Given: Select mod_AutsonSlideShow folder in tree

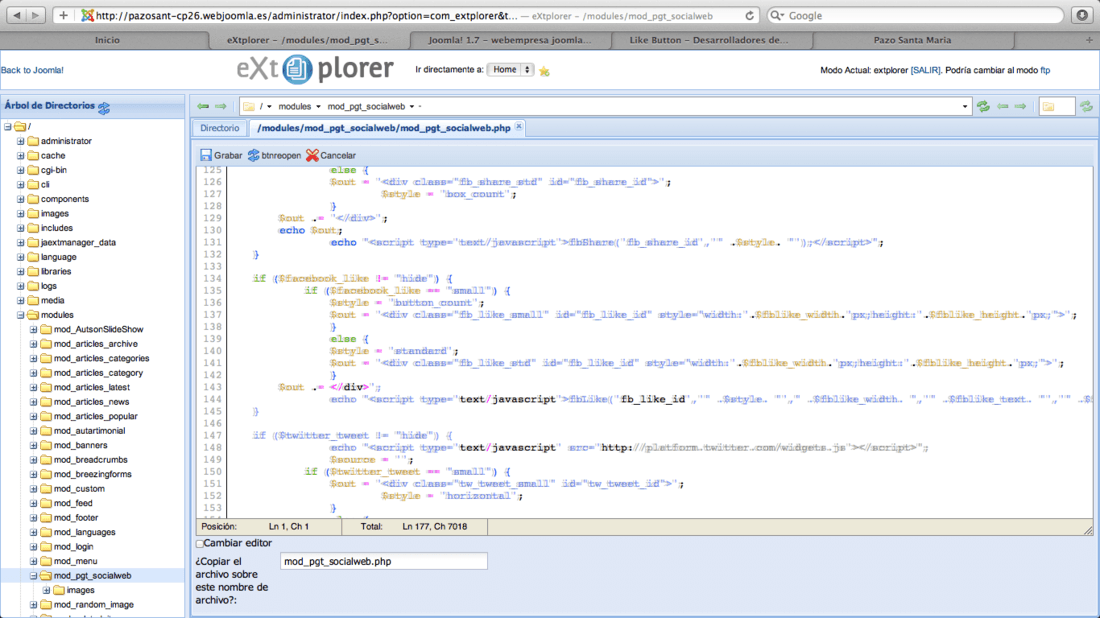Looking at the screenshot, I should tap(98, 330).
